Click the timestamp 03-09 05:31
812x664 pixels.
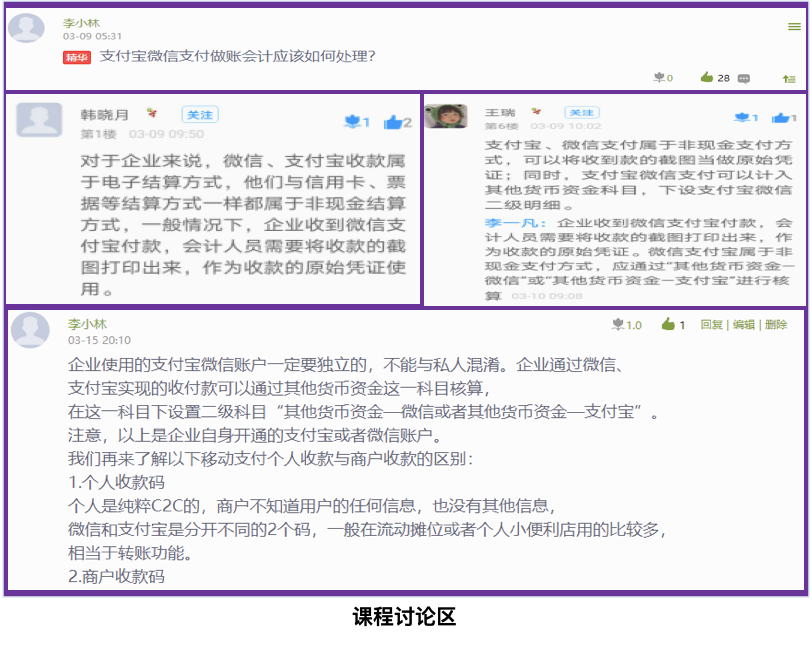(92, 36)
